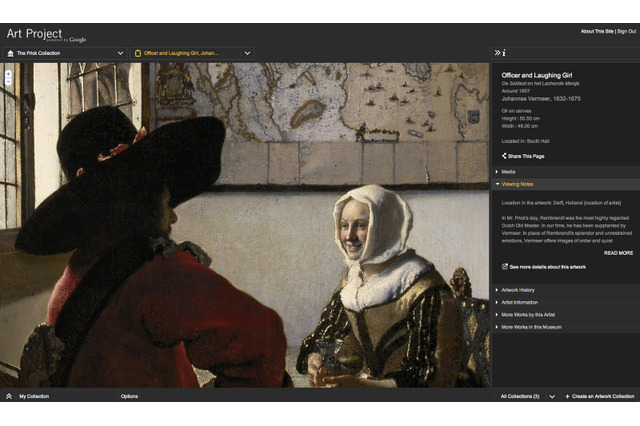Image resolution: width=640 pixels, height=426 pixels.
Task: Open the Officer and Laughing Girl artwork dropdown
Action: (247, 53)
